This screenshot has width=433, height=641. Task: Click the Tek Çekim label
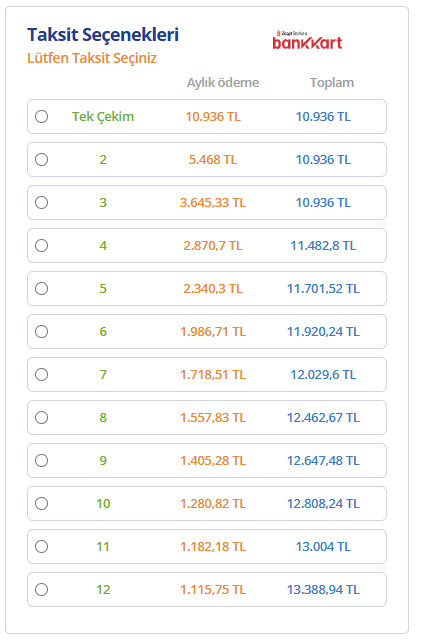(x=103, y=117)
